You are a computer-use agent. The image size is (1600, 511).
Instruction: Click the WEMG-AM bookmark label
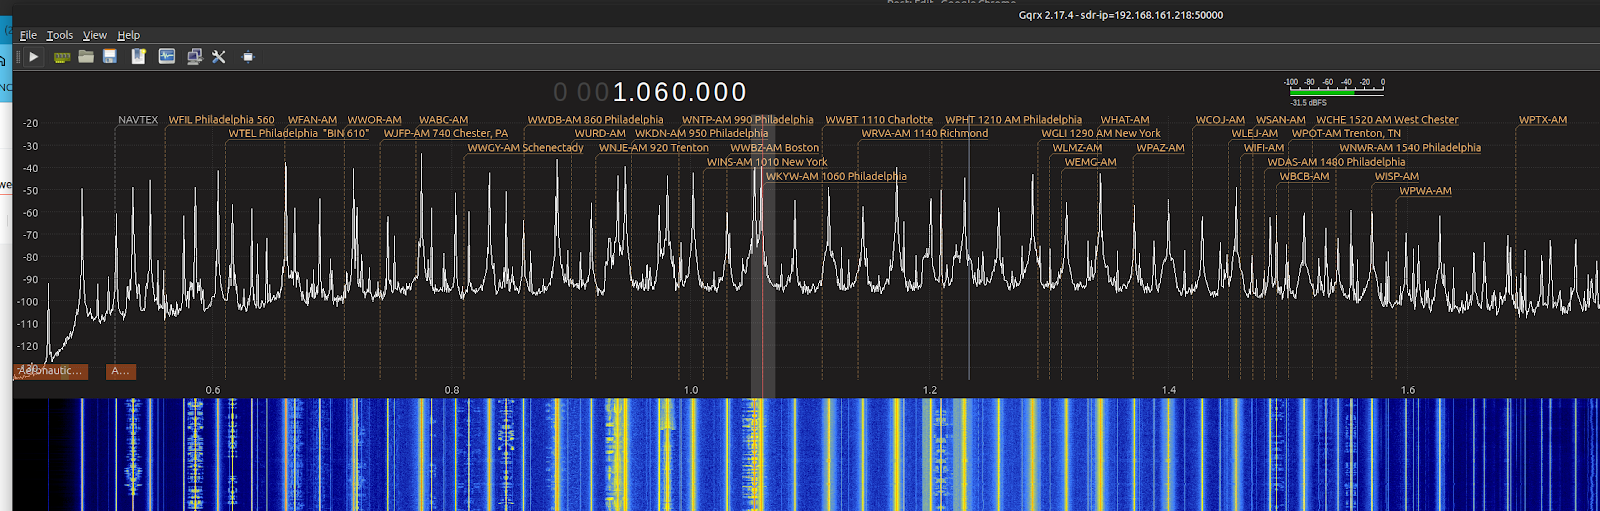coord(1090,162)
